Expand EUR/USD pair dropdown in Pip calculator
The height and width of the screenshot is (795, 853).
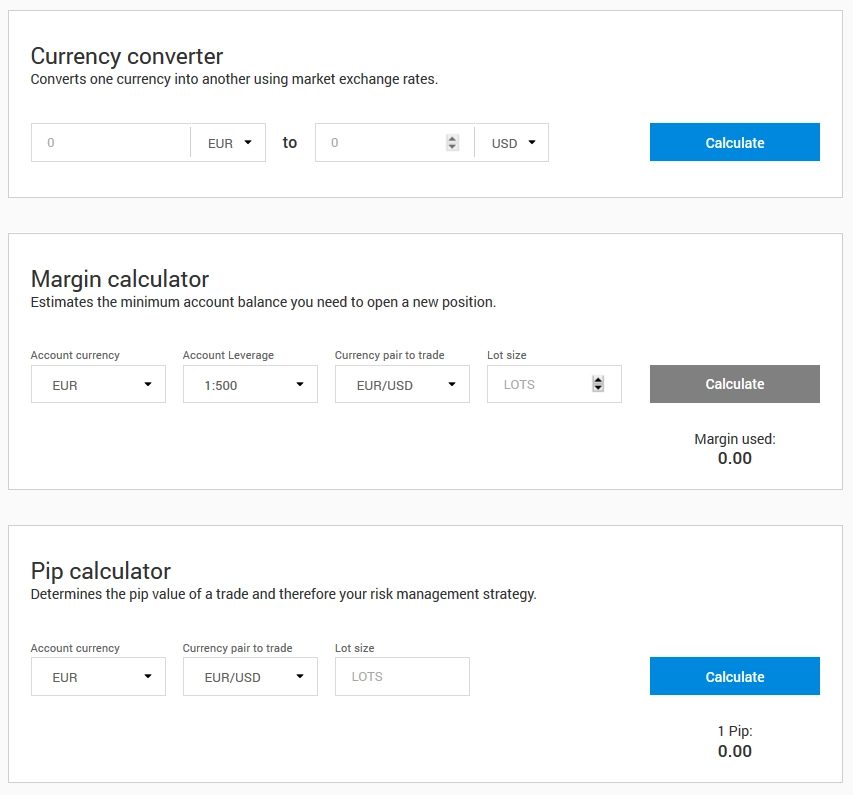[x=250, y=677]
